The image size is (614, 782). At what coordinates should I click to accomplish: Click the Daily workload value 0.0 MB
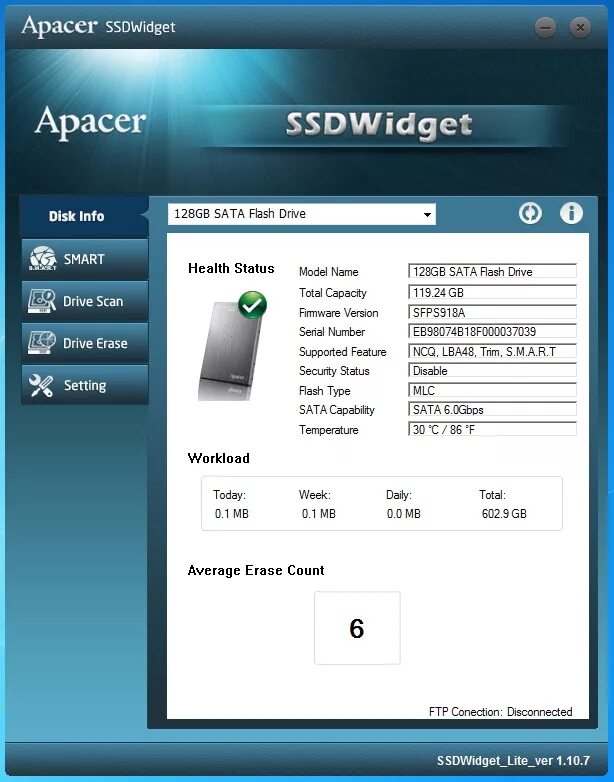click(x=404, y=514)
